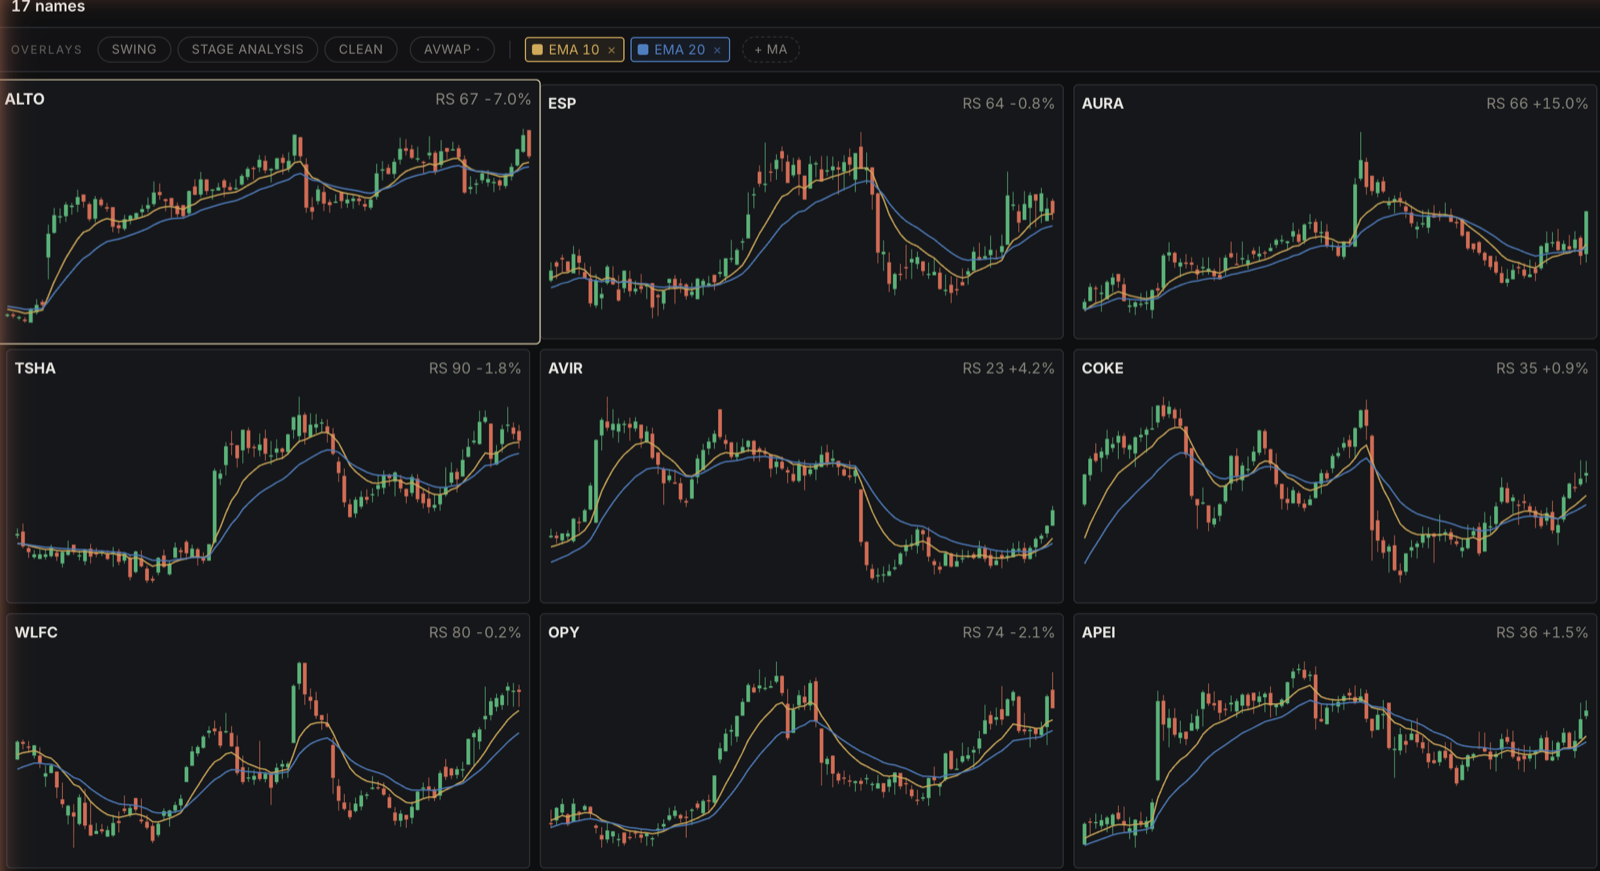The width and height of the screenshot is (1600, 871).
Task: Click the OVERLAYS label
Action: pos(46,49)
